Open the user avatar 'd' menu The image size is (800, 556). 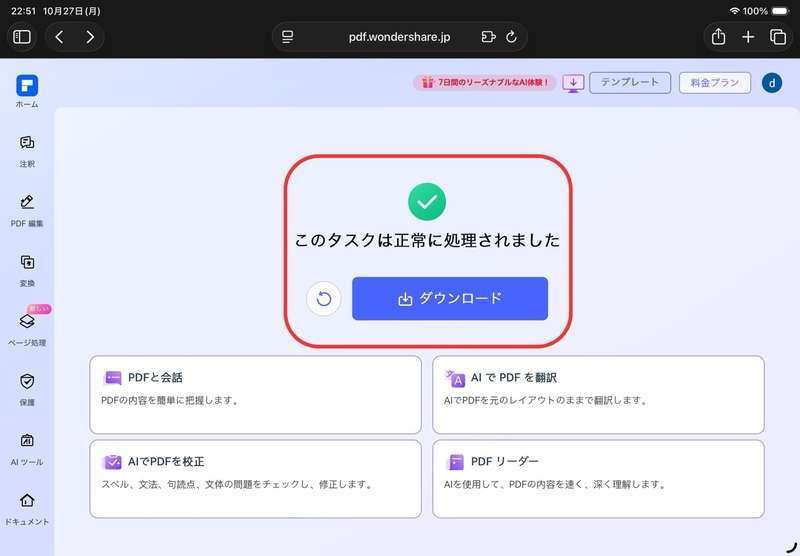pos(771,83)
